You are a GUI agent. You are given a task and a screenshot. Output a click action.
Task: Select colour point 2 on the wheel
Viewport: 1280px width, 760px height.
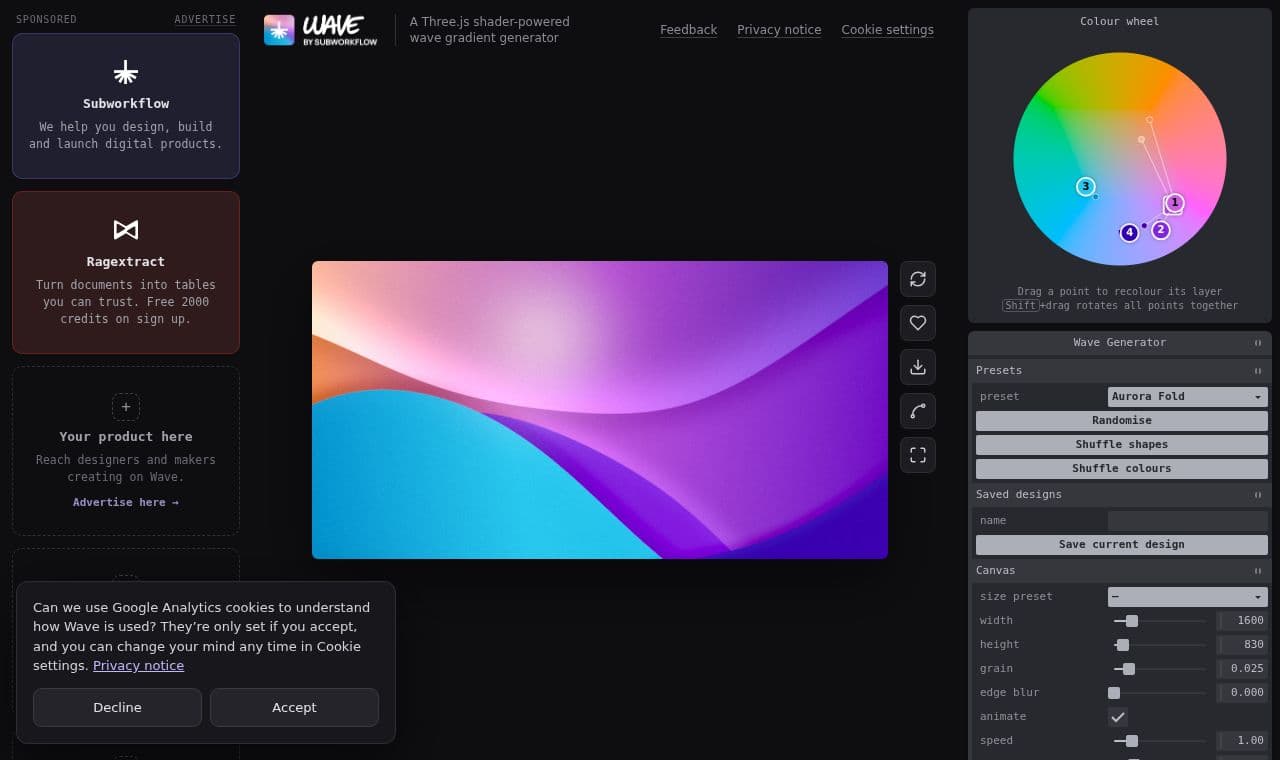click(x=1161, y=230)
